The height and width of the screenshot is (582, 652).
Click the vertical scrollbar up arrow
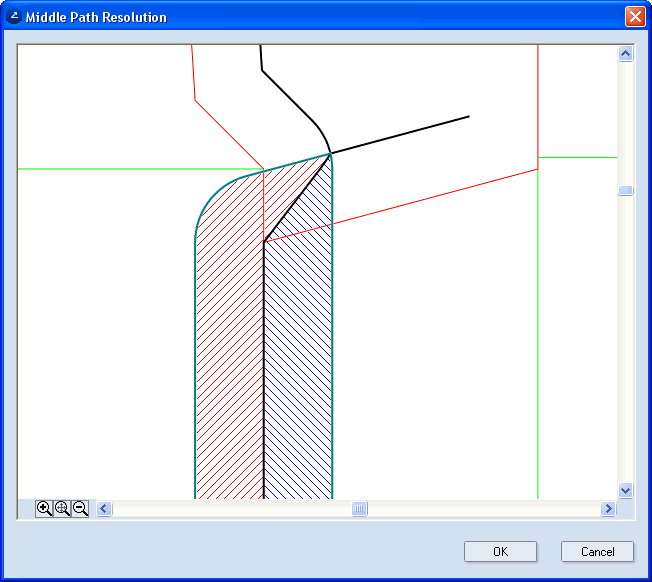tap(626, 54)
